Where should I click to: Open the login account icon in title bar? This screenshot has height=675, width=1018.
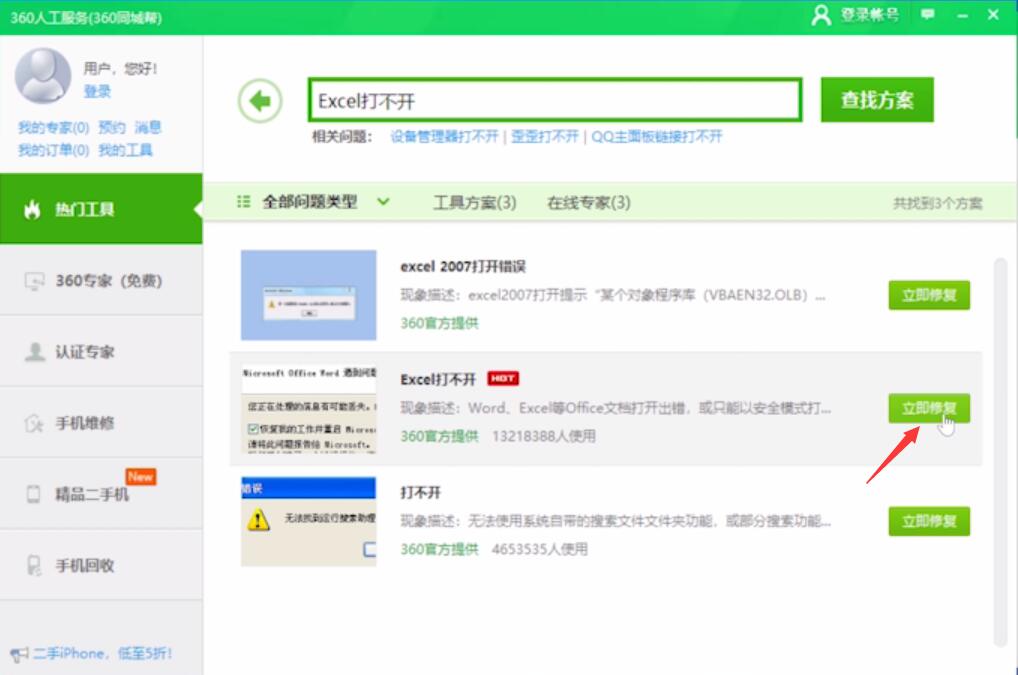pos(821,15)
